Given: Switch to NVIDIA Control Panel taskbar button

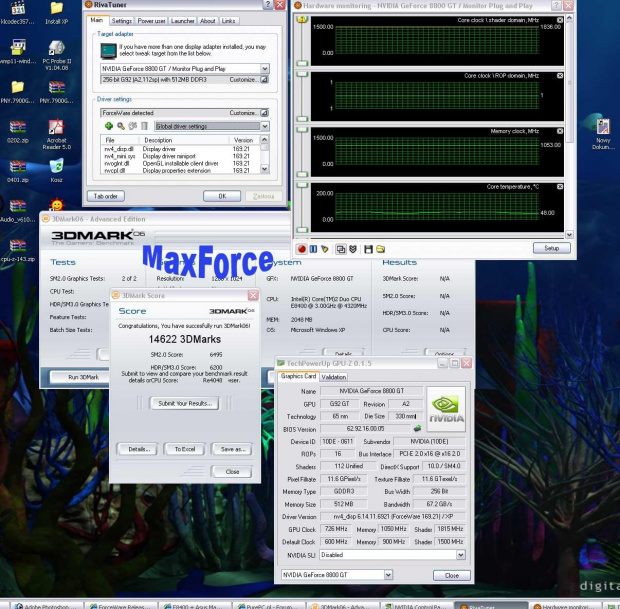Looking at the screenshot, I should pos(417,605).
